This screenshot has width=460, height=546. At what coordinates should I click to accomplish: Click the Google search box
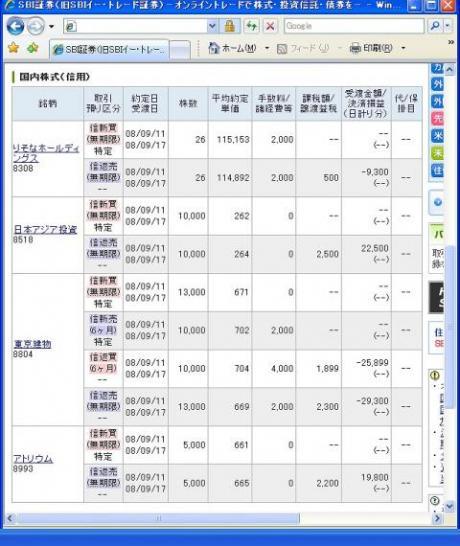354,26
